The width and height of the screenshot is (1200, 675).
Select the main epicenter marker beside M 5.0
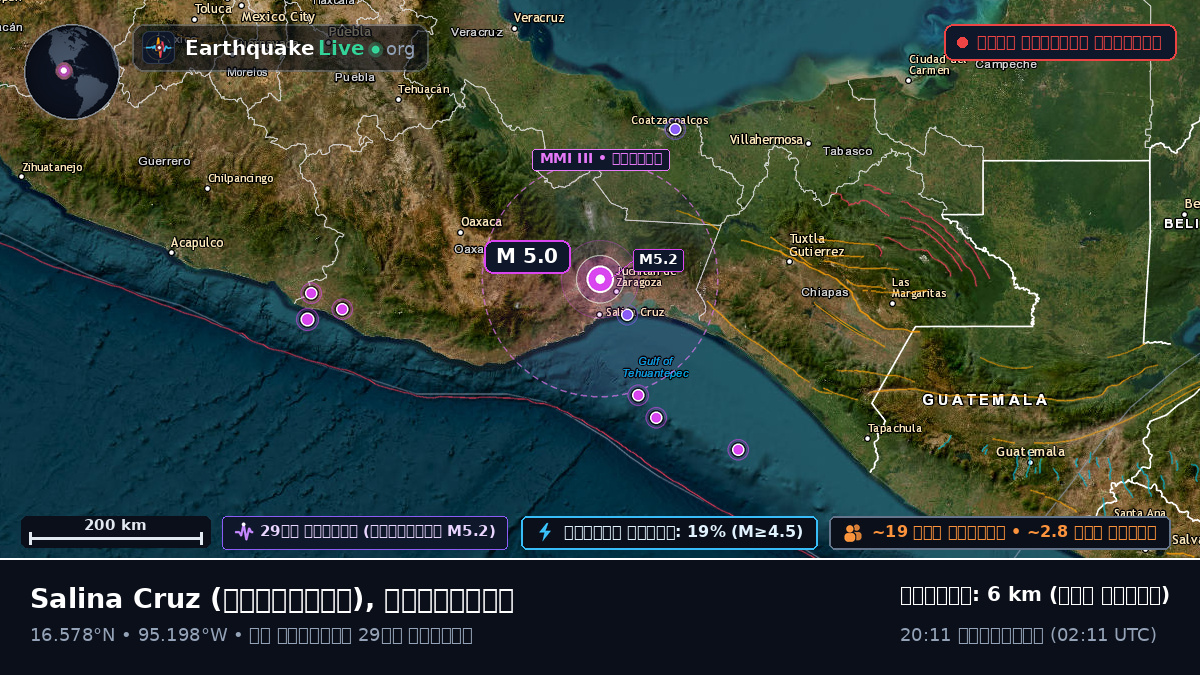coord(600,280)
